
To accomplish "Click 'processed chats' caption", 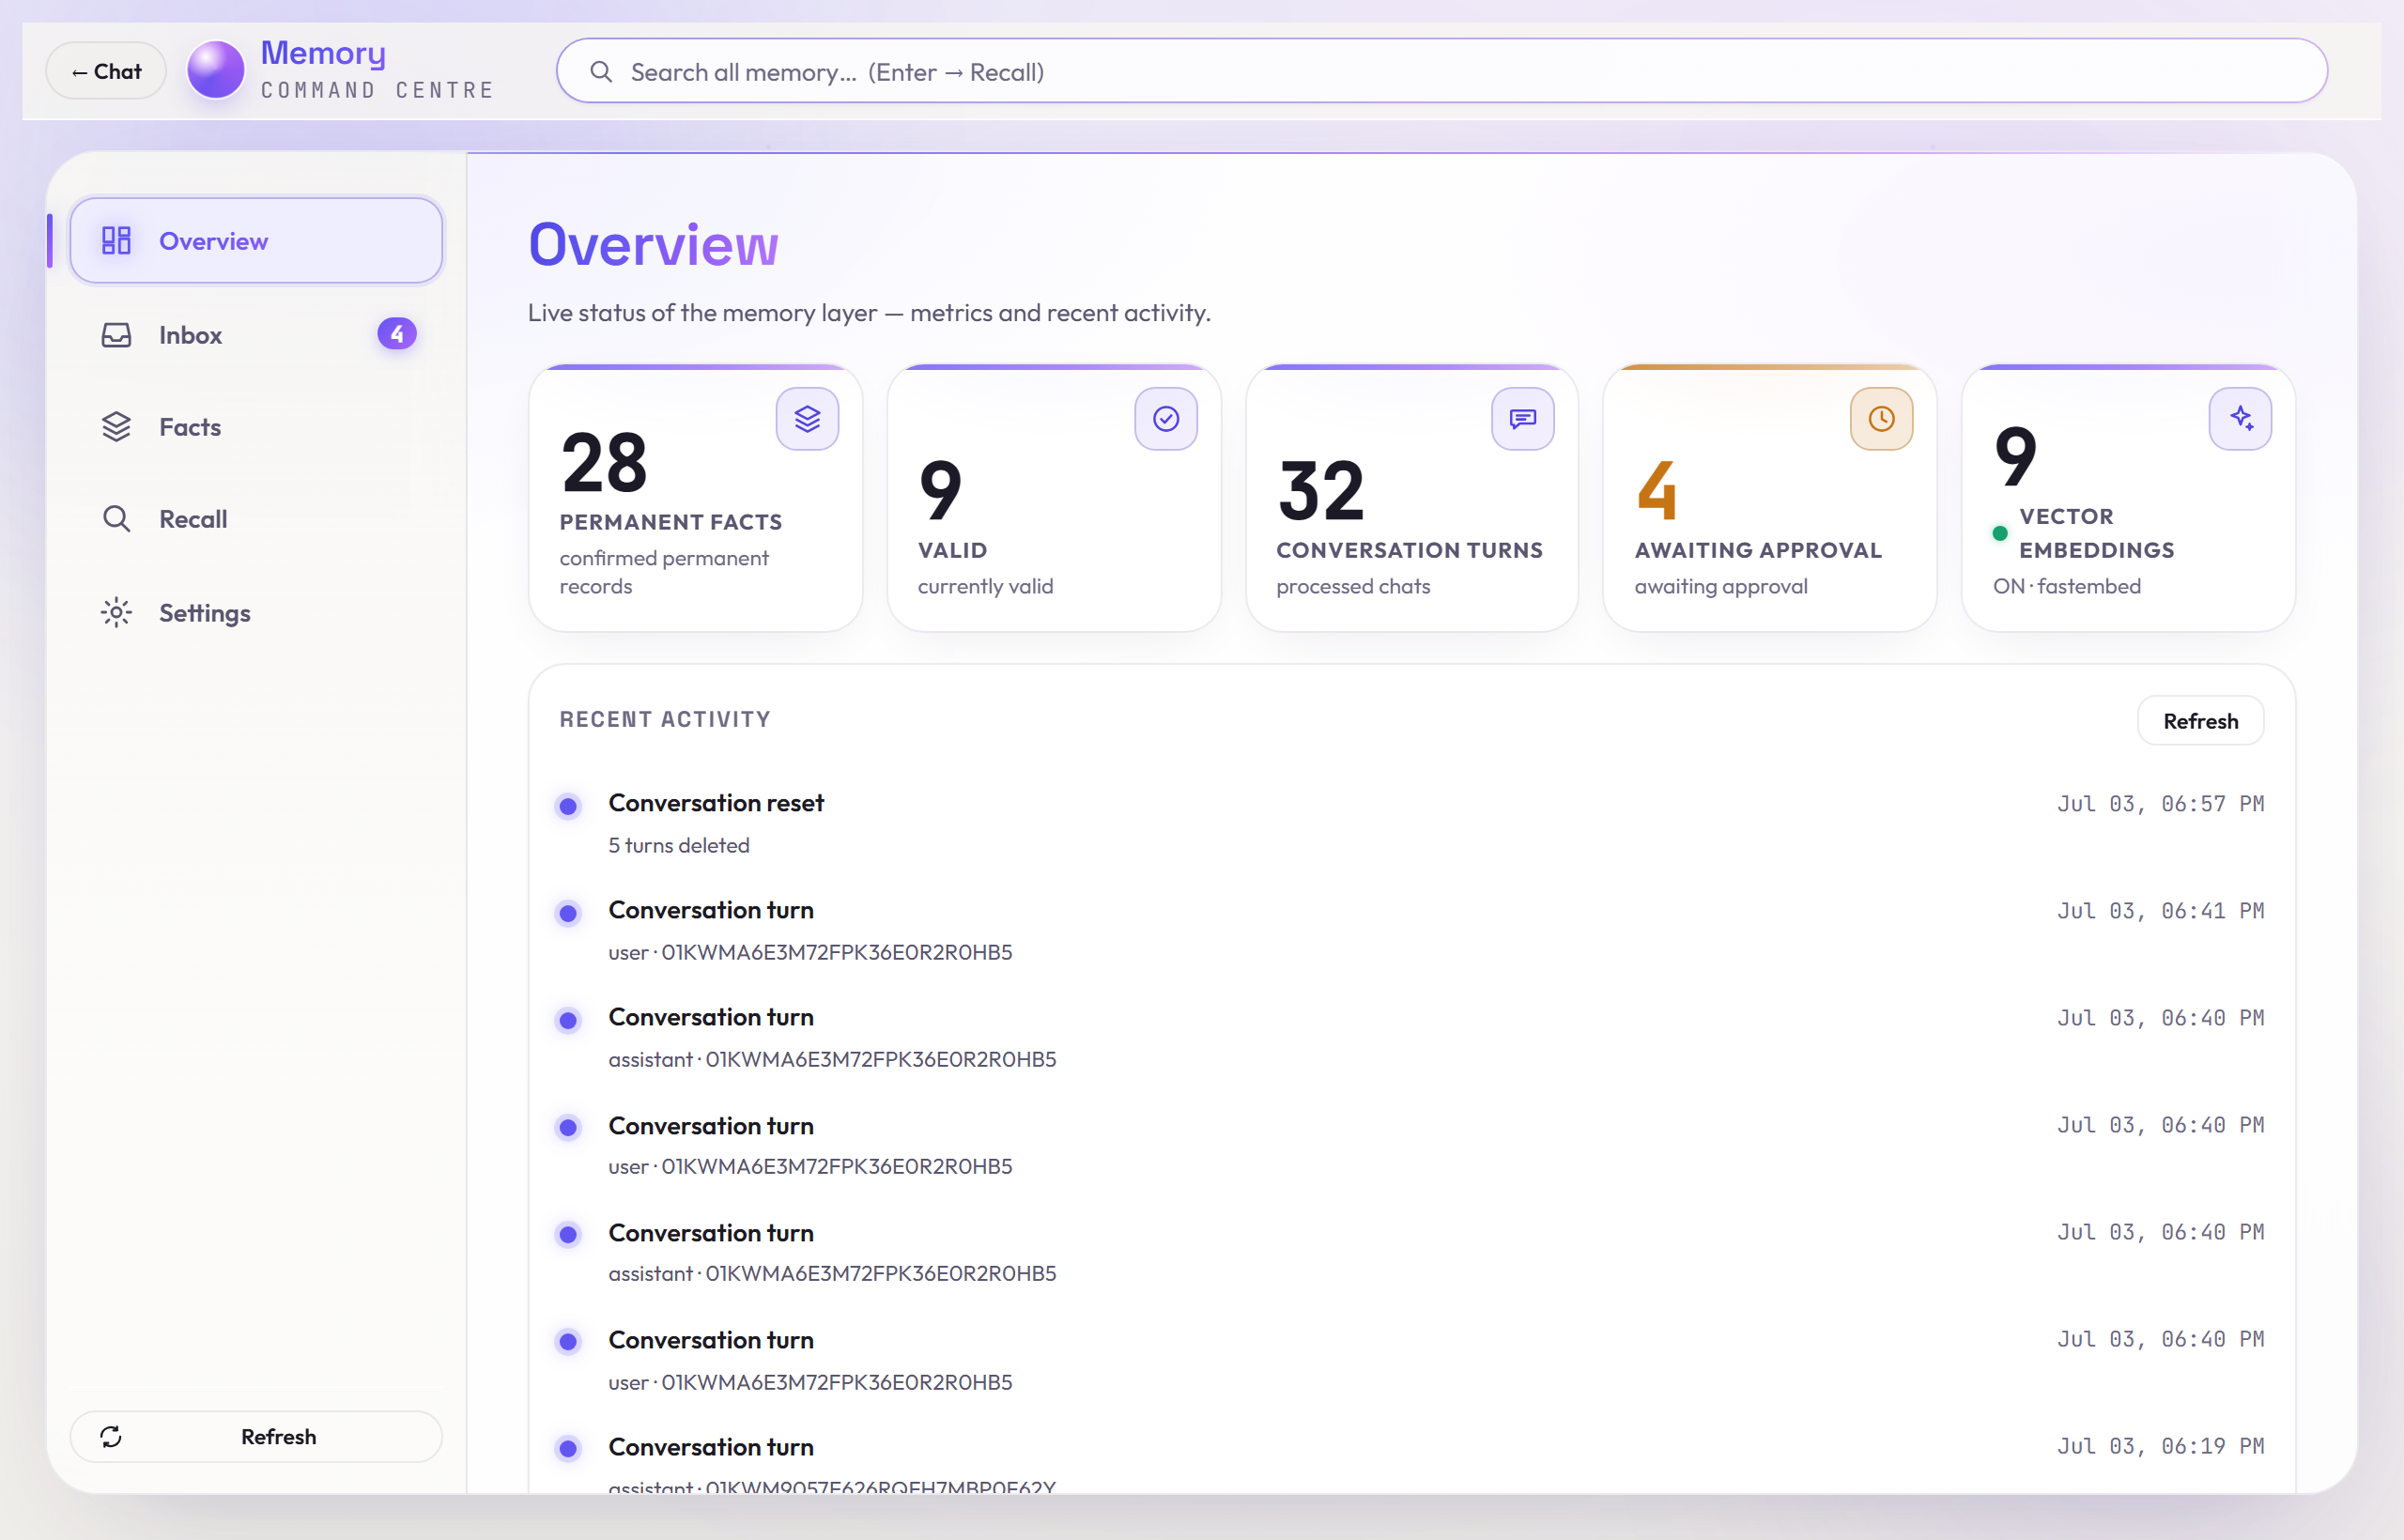I will (x=1353, y=586).
